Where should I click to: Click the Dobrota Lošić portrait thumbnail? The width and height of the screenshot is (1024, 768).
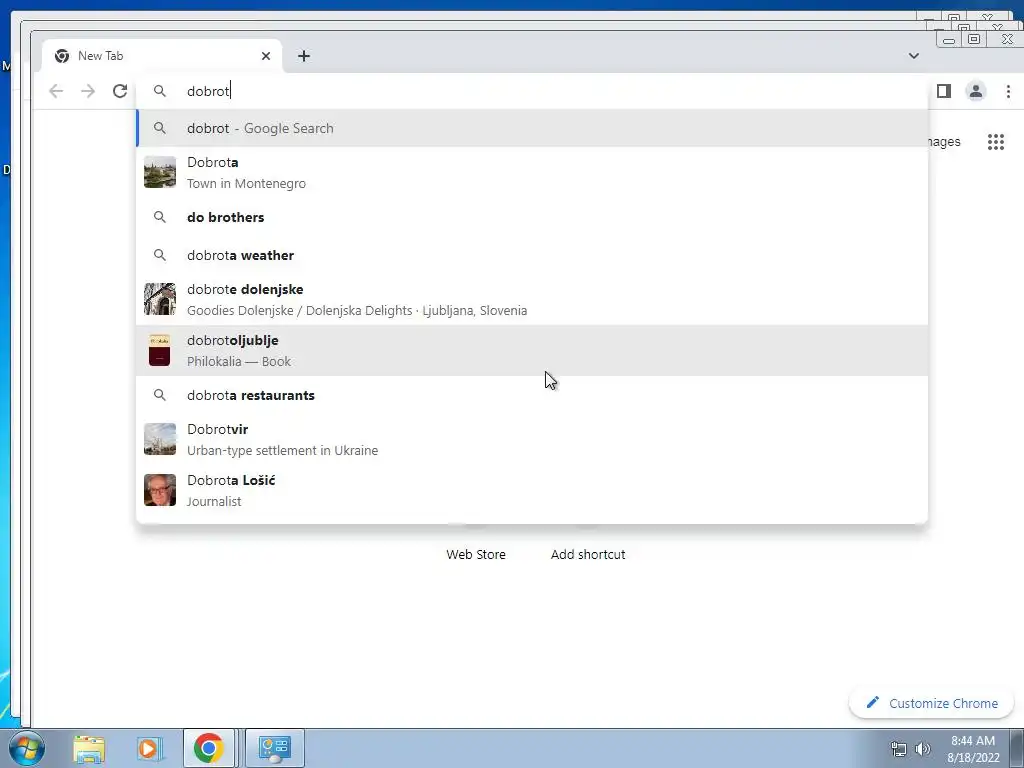pos(160,490)
